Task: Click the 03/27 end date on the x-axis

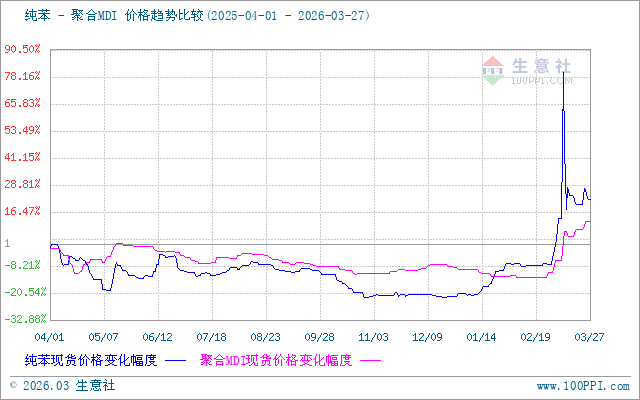Action: click(587, 337)
